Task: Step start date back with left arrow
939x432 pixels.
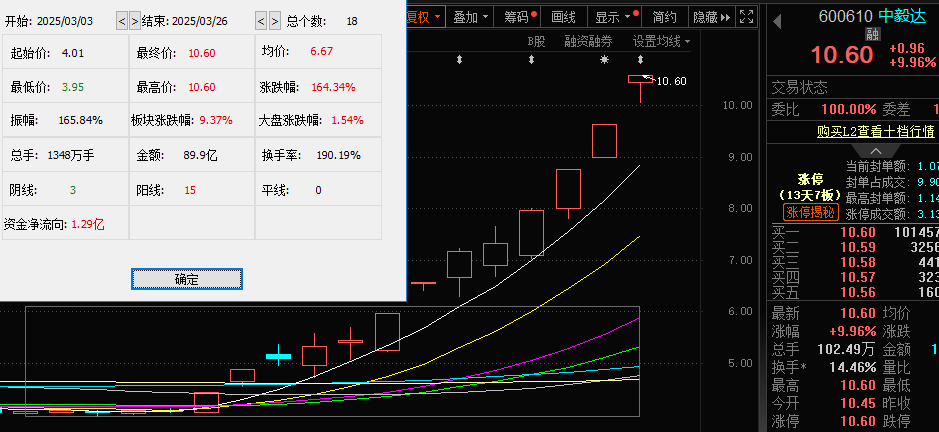Action: (x=121, y=20)
